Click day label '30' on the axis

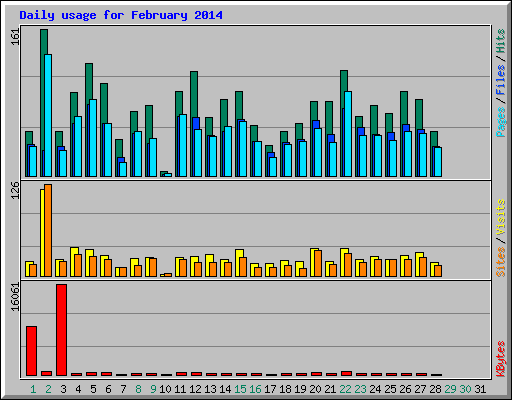point(465,389)
